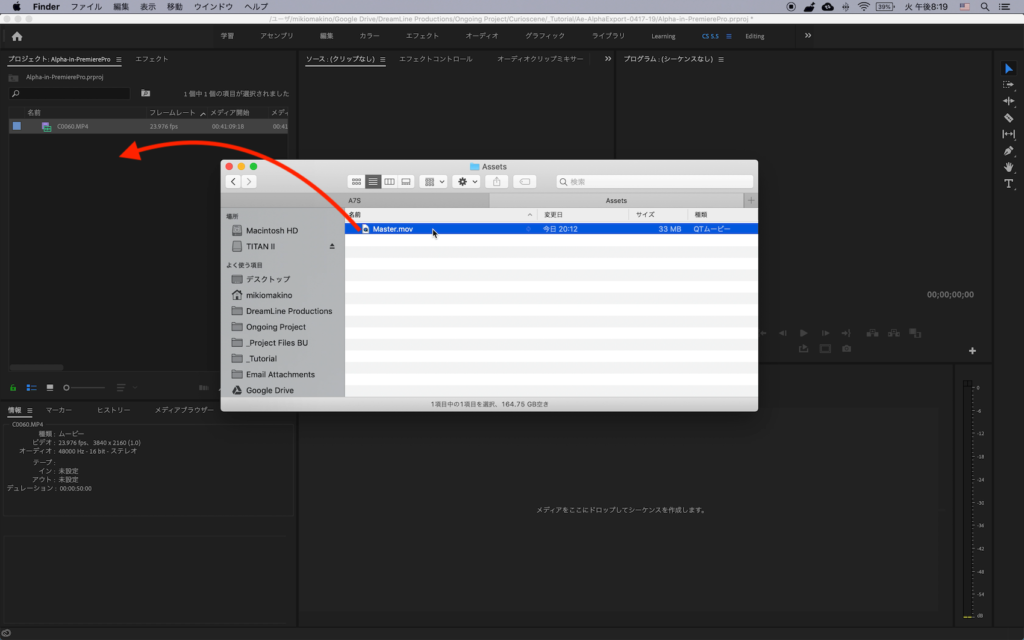The height and width of the screenshot is (640, 1024).
Task: Select Master.mov file in Finder
Action: (551, 229)
